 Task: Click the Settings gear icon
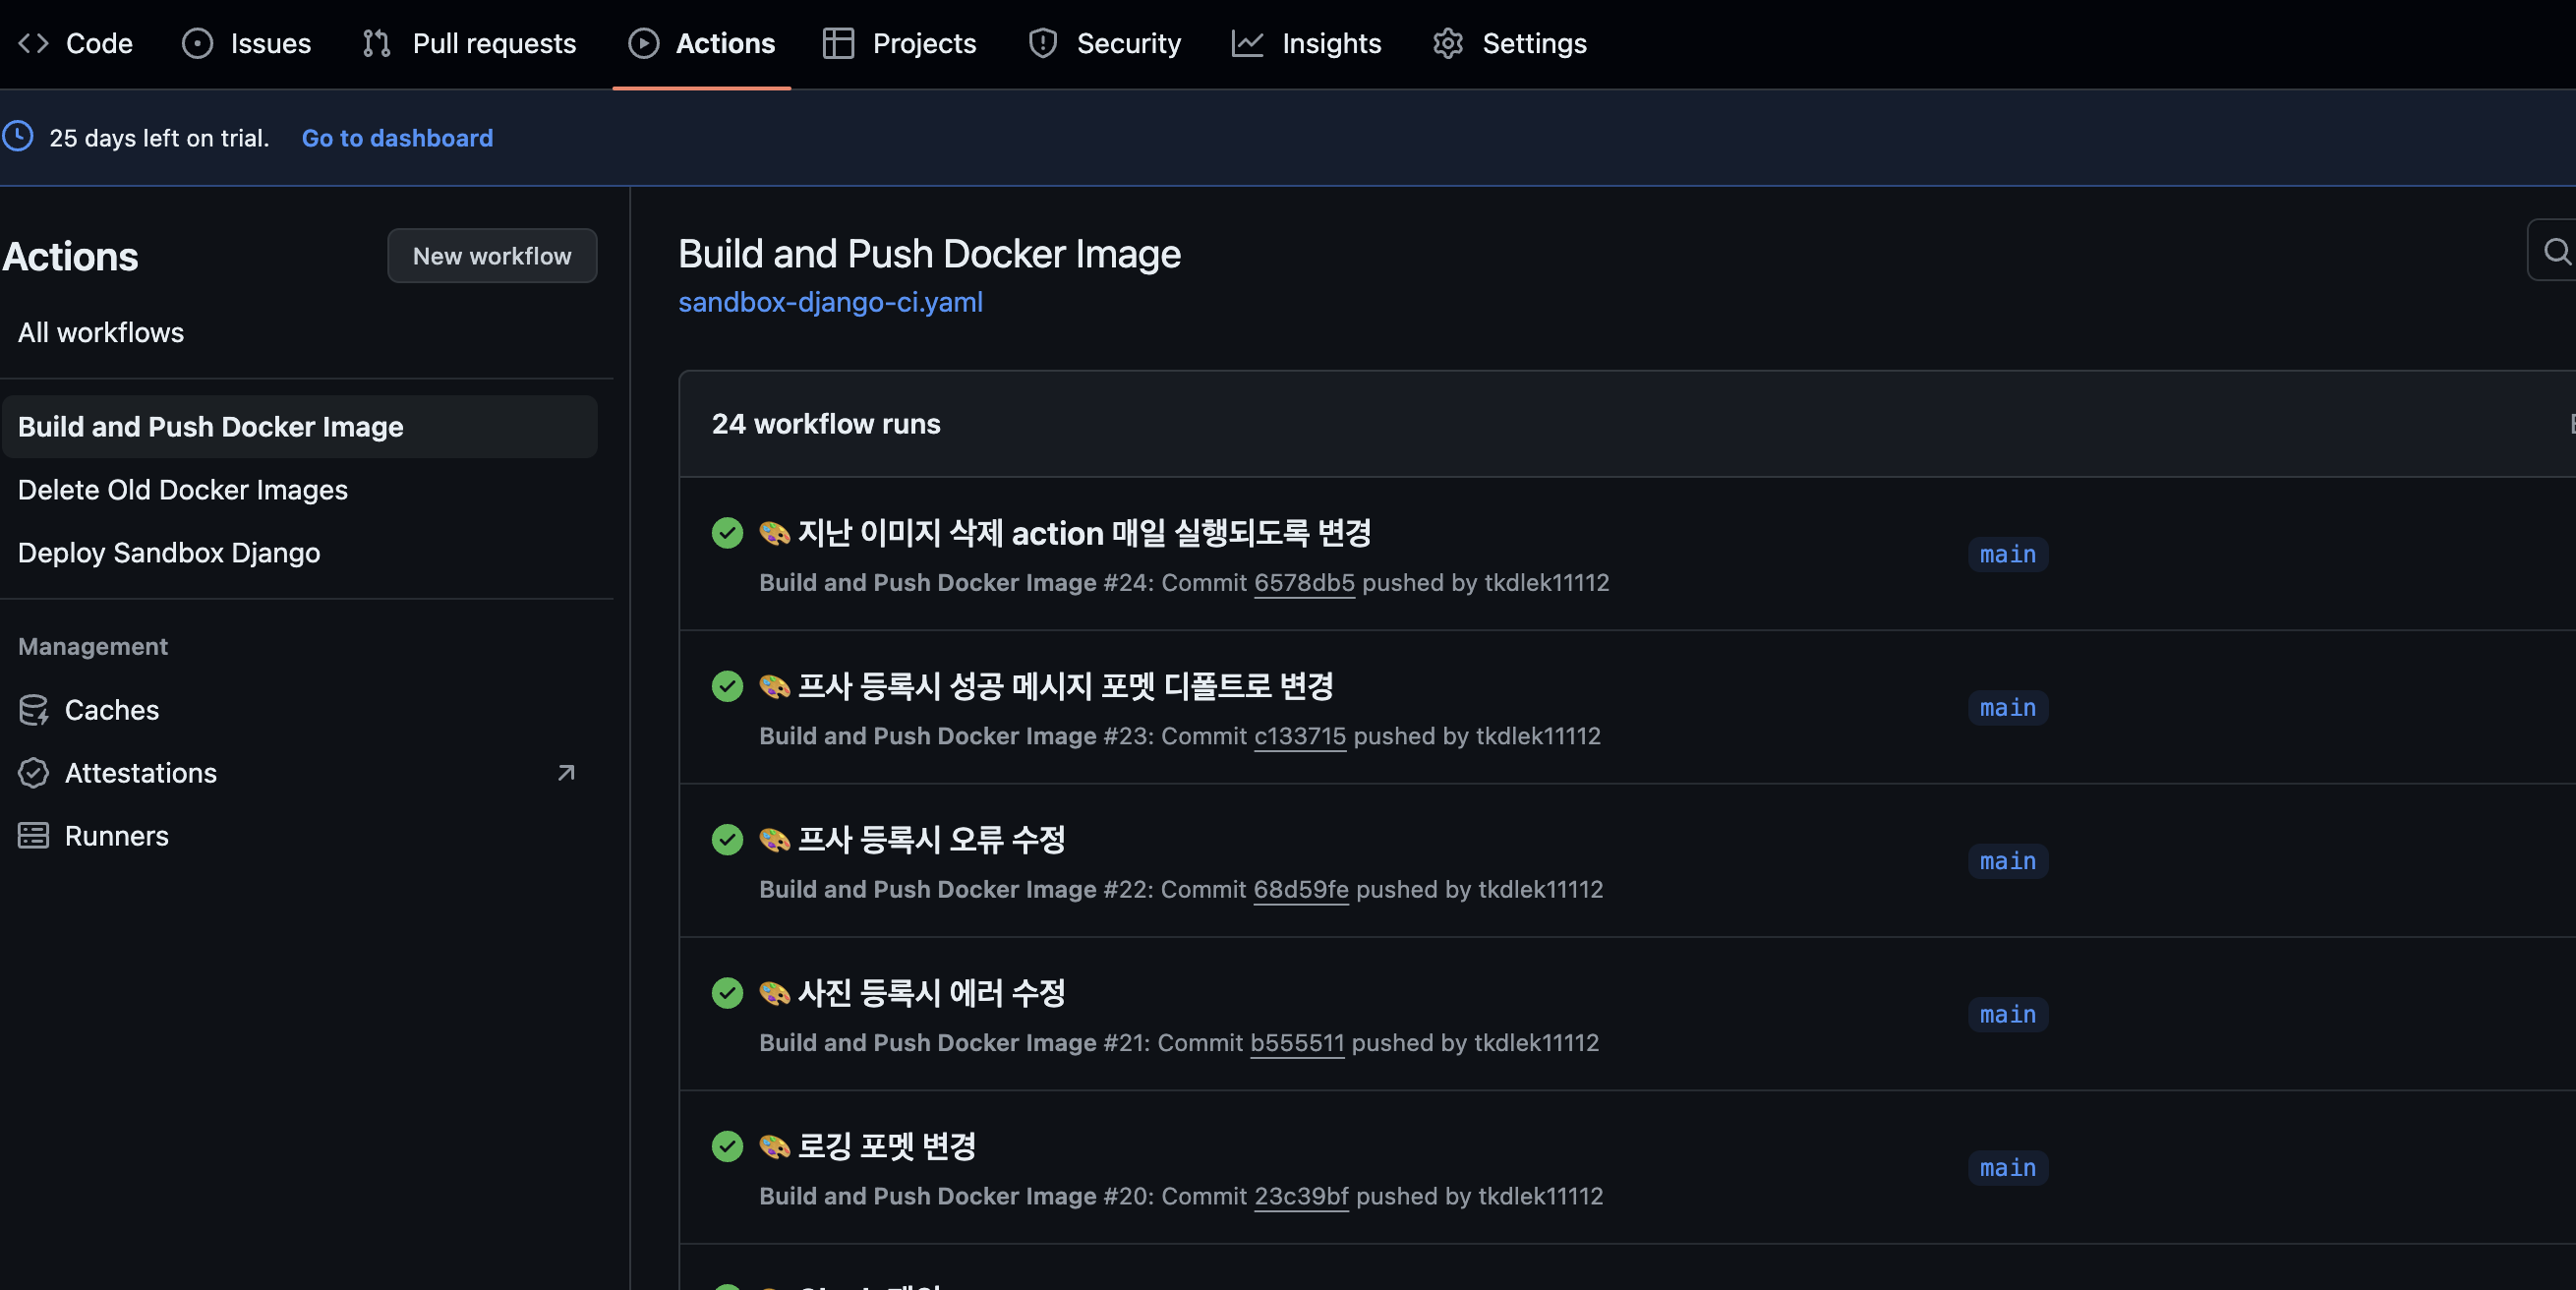pos(1447,43)
